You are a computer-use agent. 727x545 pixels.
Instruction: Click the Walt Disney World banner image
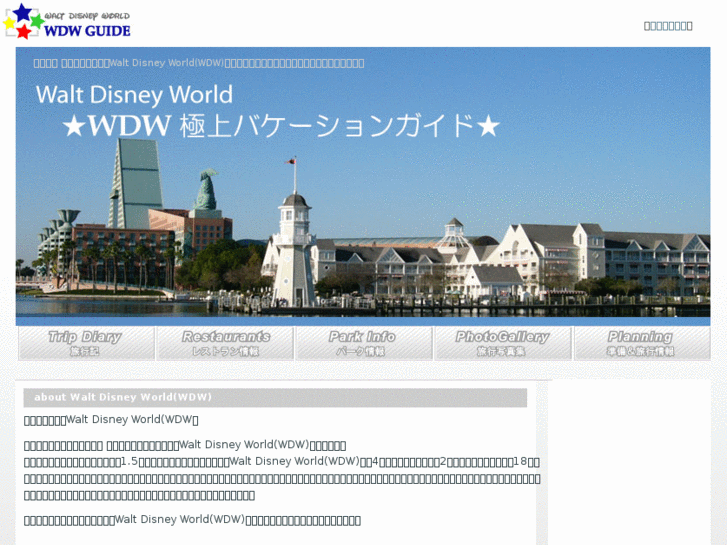click(363, 186)
